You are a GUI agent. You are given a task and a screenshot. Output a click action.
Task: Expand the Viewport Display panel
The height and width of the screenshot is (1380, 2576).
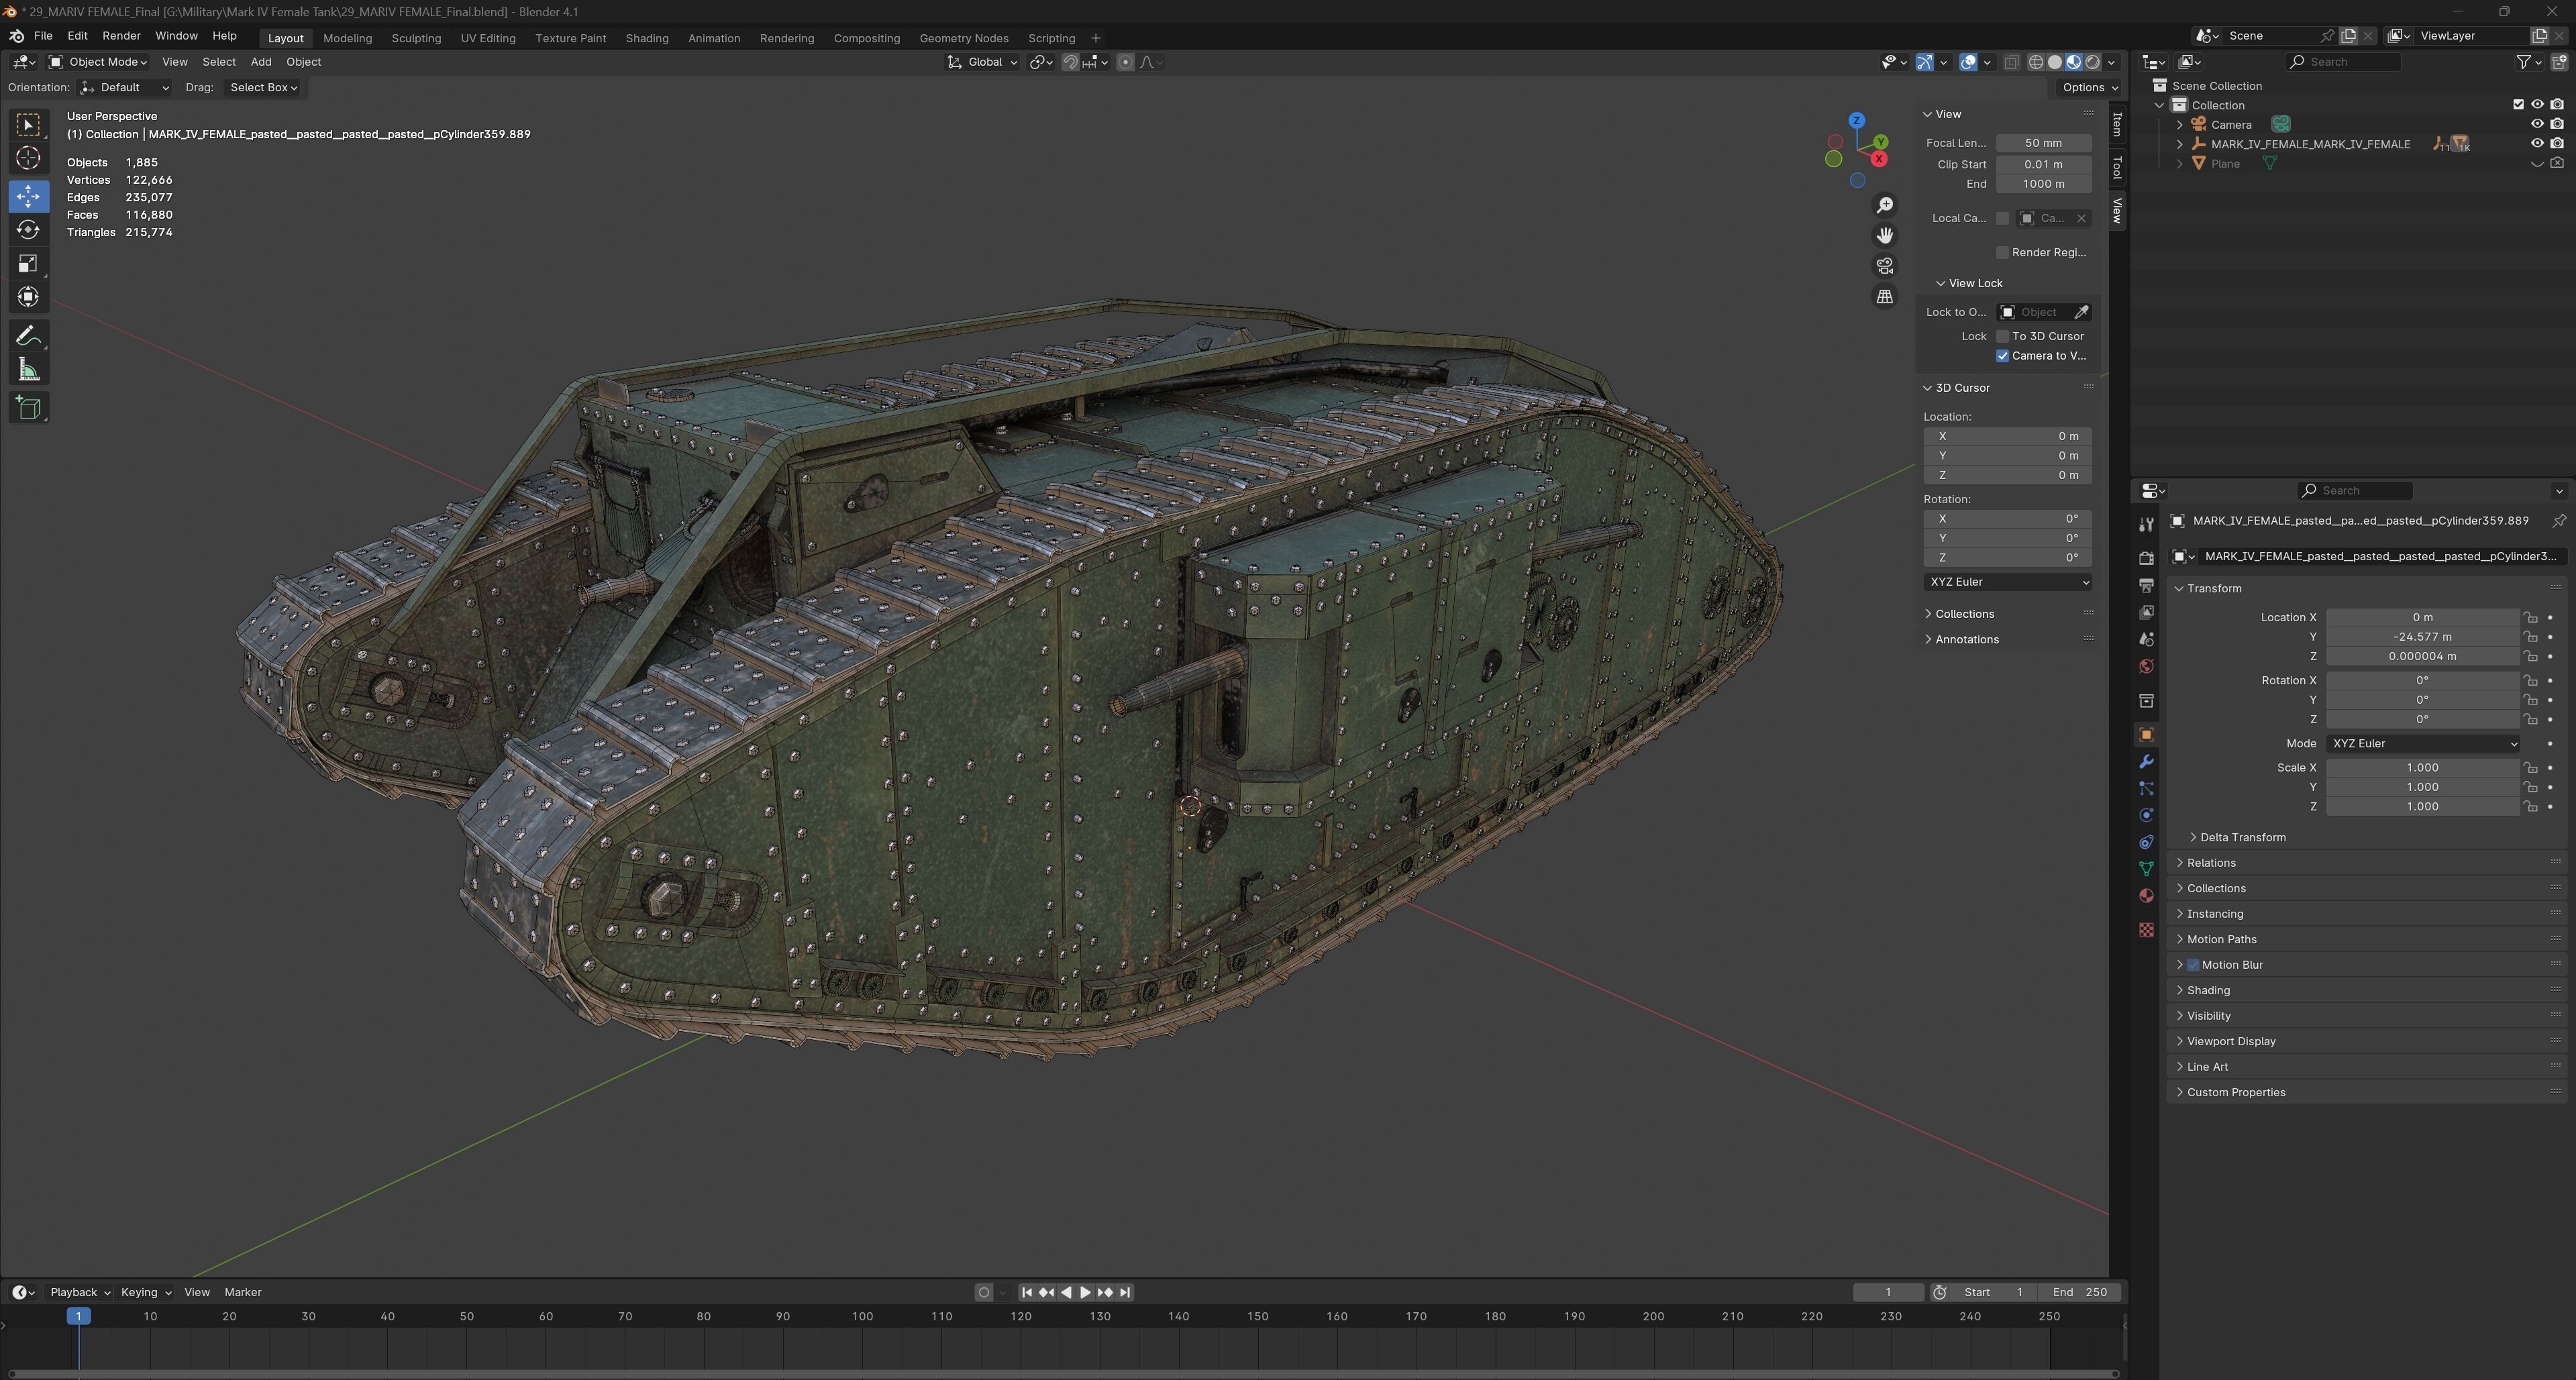(2230, 1042)
